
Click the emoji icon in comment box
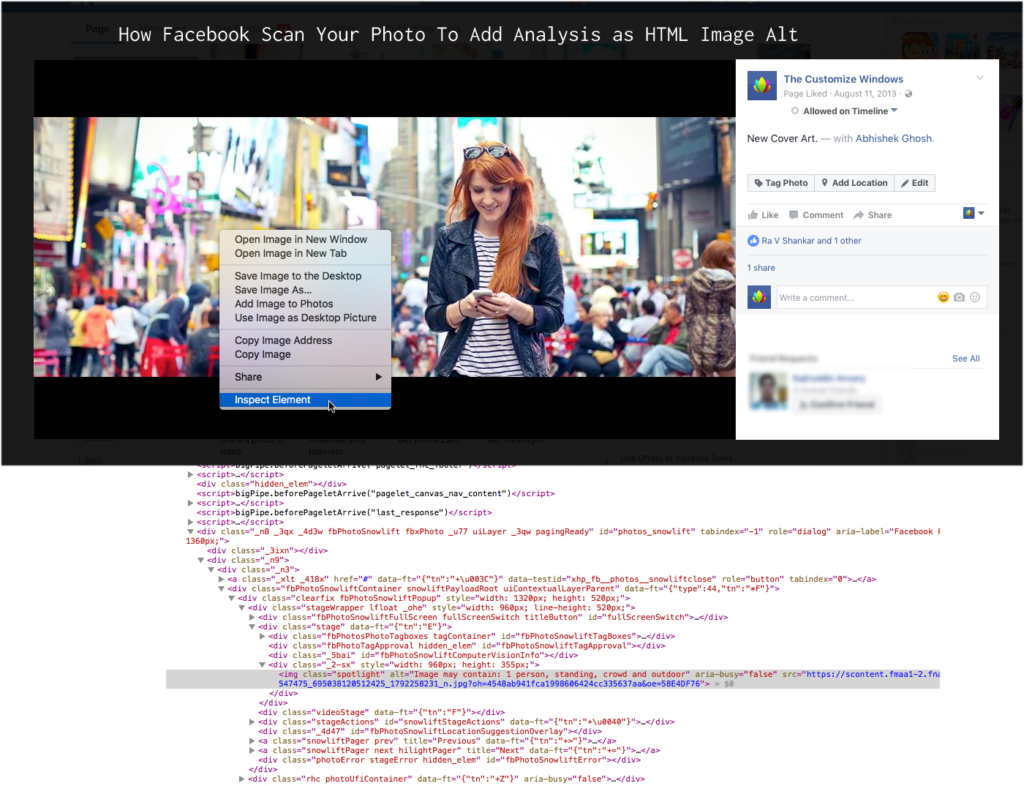click(943, 297)
